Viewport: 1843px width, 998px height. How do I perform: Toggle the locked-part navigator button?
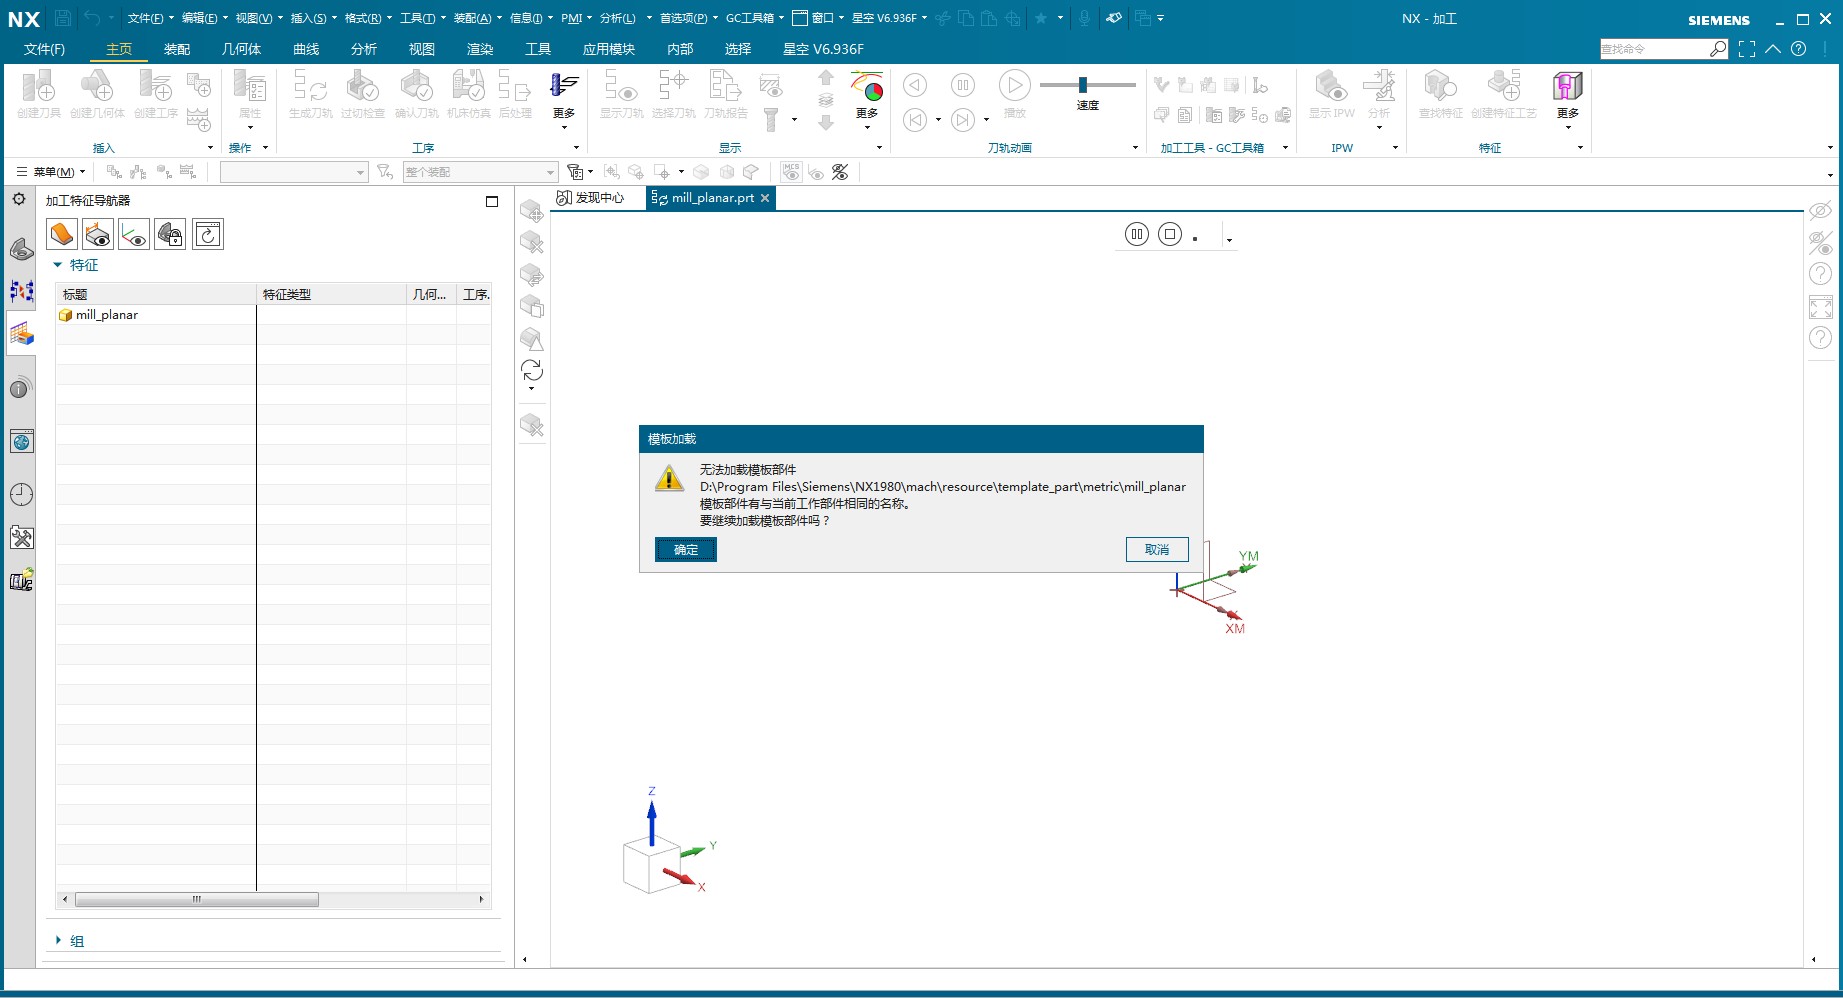[170, 234]
